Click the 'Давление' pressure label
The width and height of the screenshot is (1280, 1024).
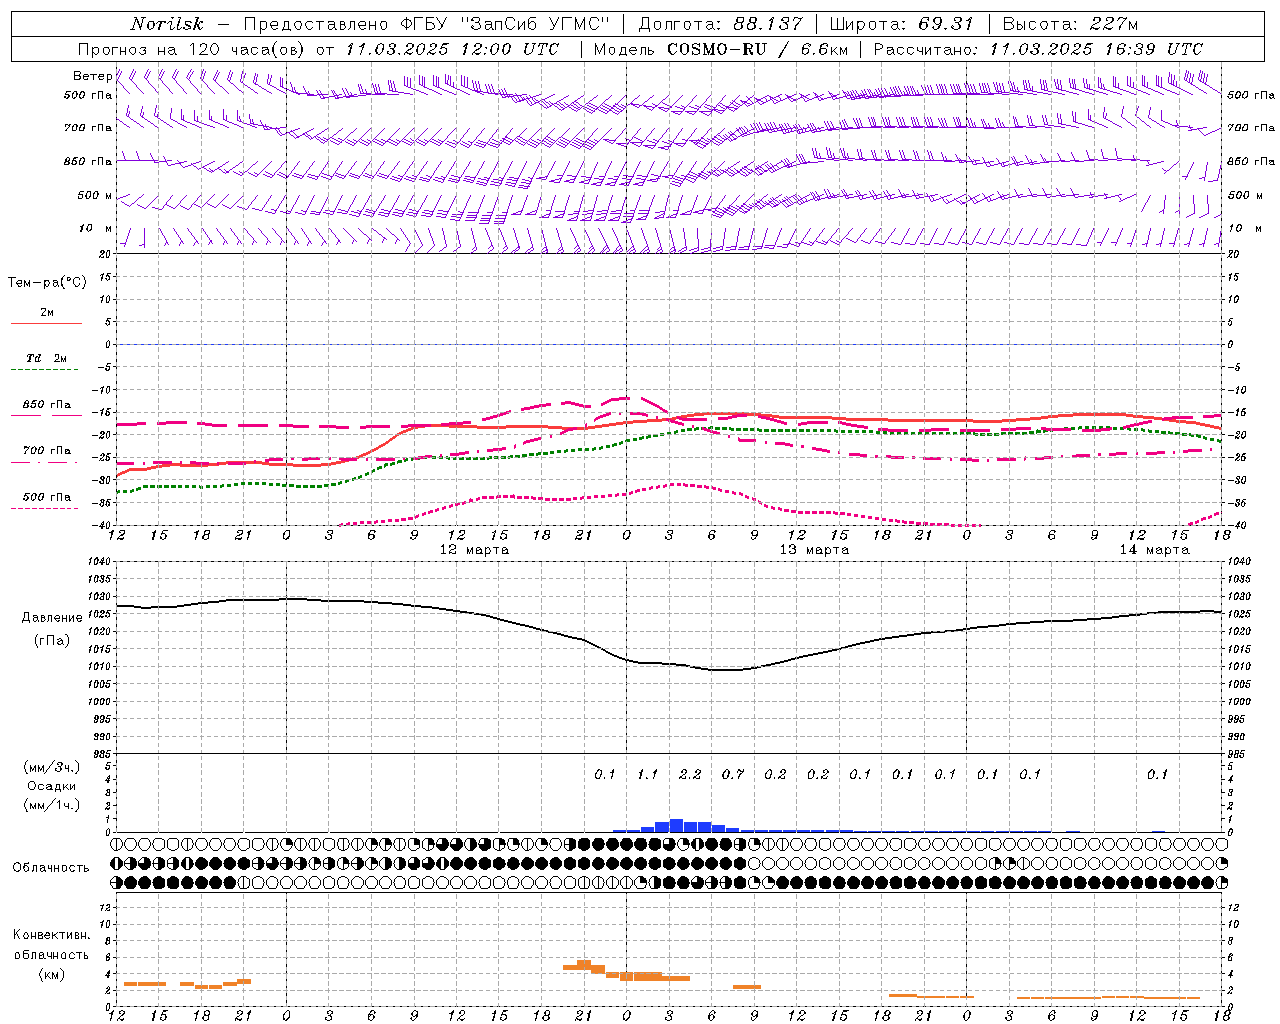(52, 618)
